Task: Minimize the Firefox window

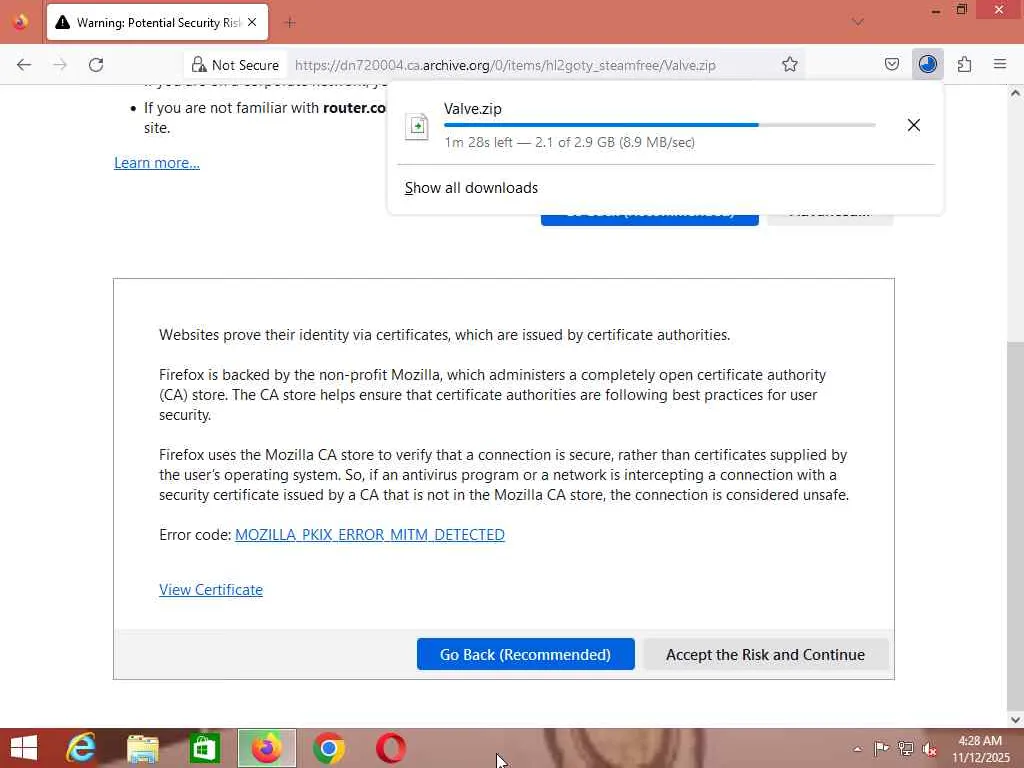Action: click(935, 10)
